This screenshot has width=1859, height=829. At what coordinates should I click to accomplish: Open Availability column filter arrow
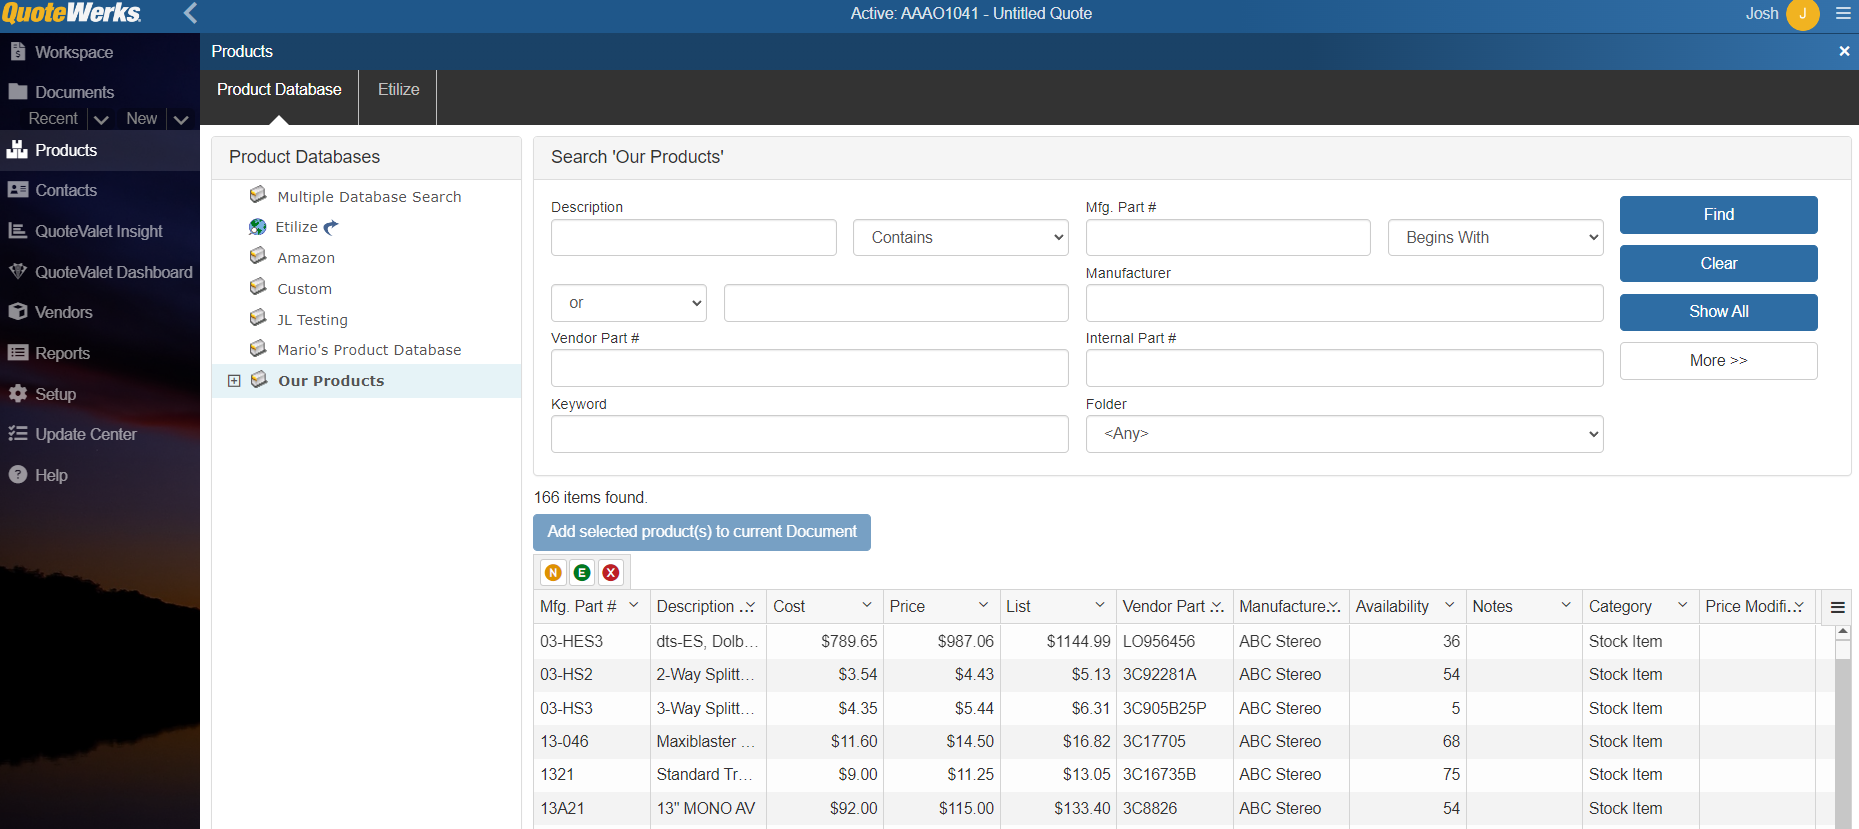[x=1450, y=605]
